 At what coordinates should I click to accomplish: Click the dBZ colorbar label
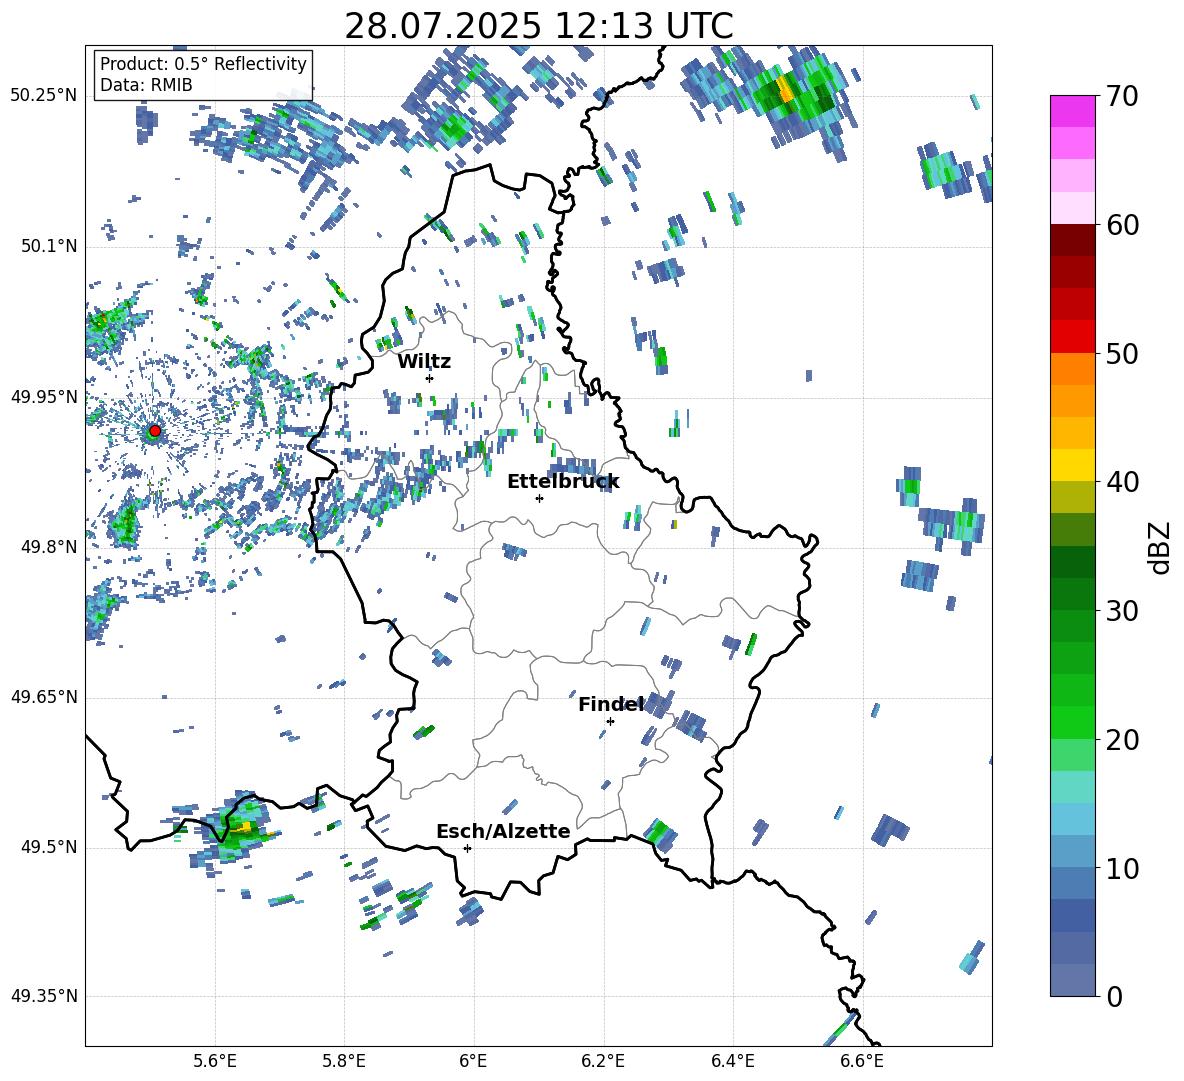coord(1161,547)
